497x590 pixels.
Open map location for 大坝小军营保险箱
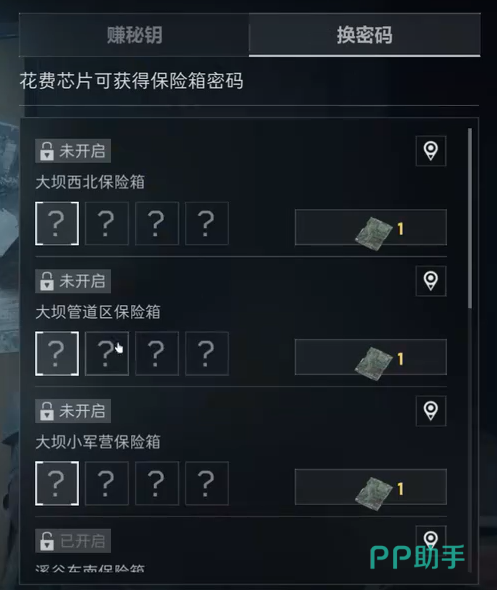[x=431, y=411]
